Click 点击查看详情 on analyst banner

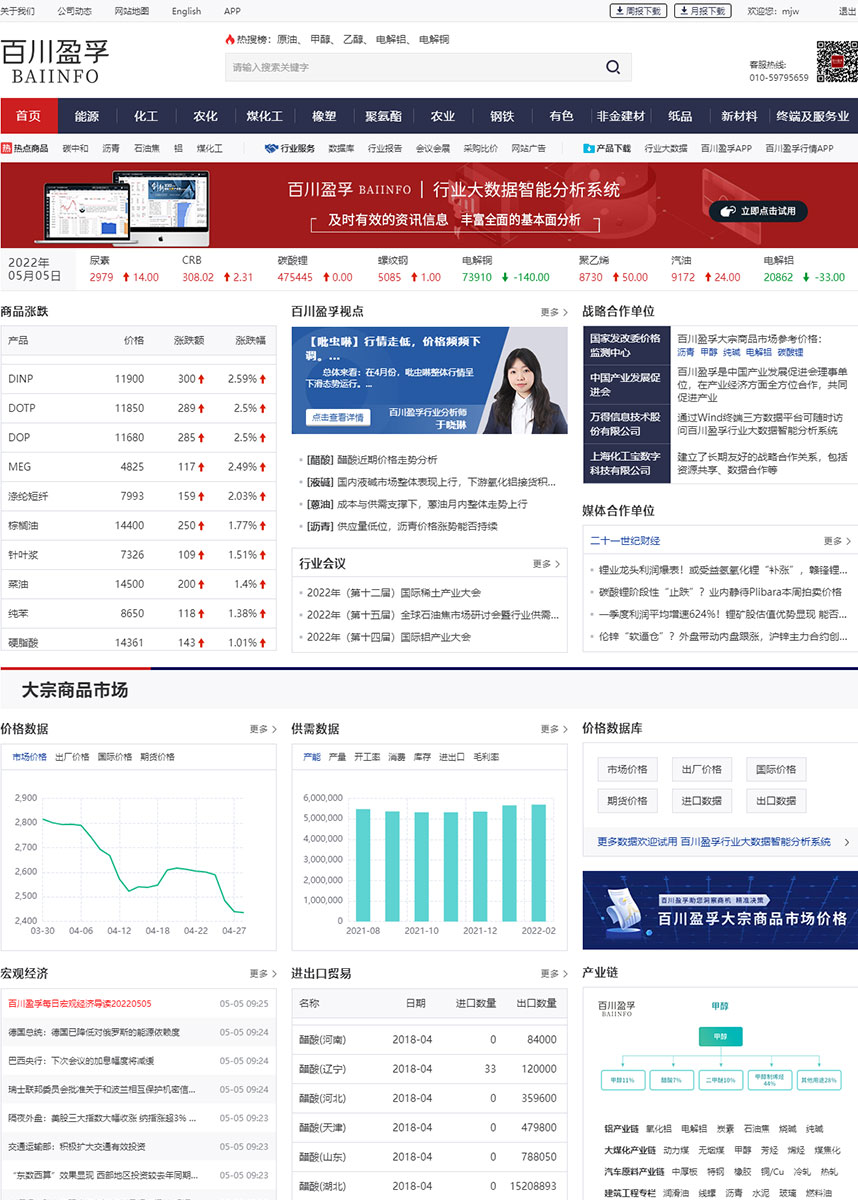[338, 417]
